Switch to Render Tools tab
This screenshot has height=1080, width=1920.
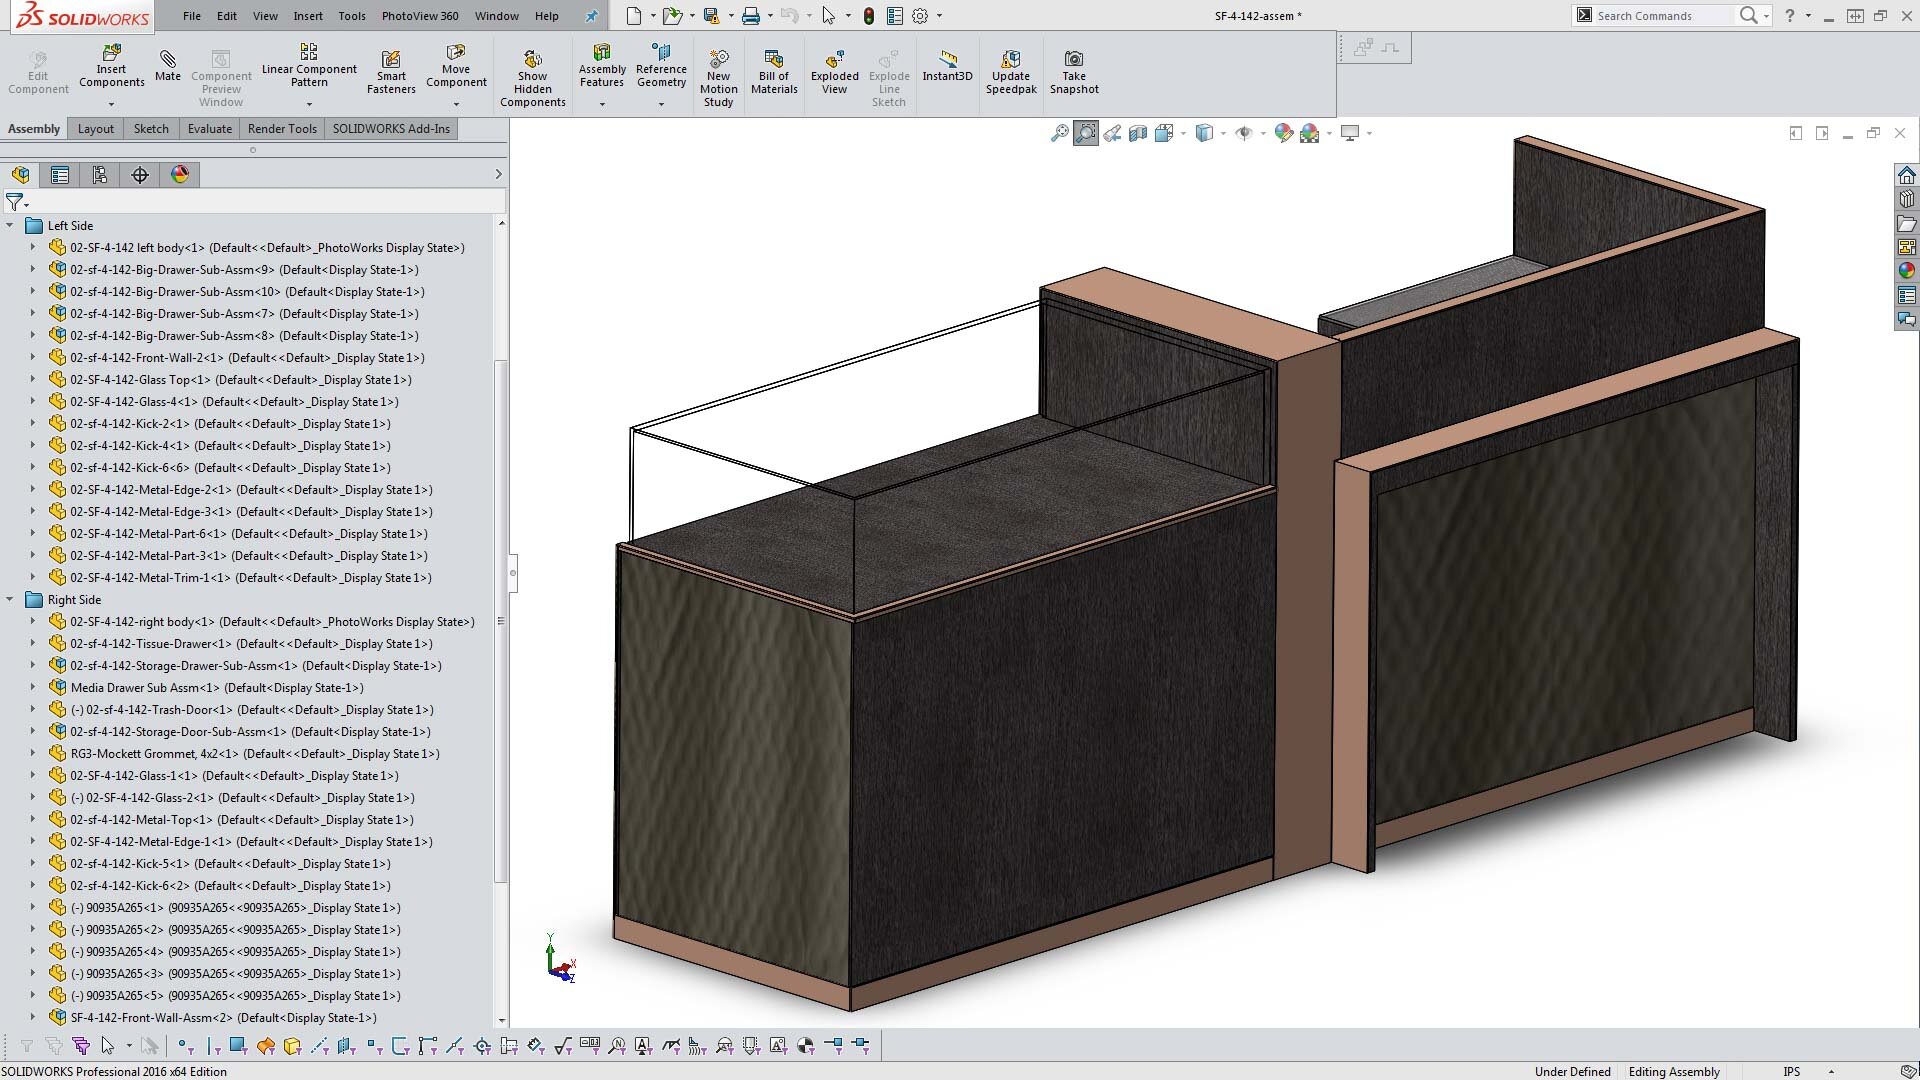282,129
